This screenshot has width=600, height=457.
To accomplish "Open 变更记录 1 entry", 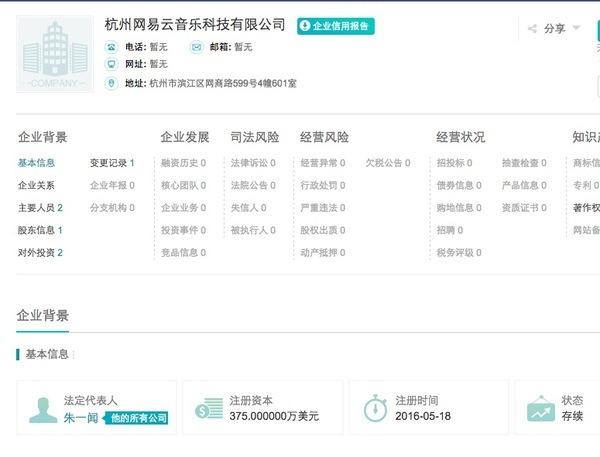I will pyautogui.click(x=112, y=163).
